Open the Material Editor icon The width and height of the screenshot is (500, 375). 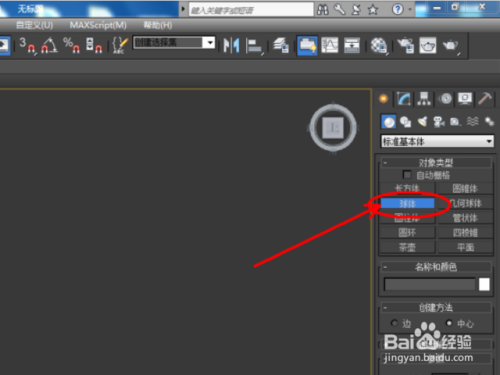[x=379, y=45]
